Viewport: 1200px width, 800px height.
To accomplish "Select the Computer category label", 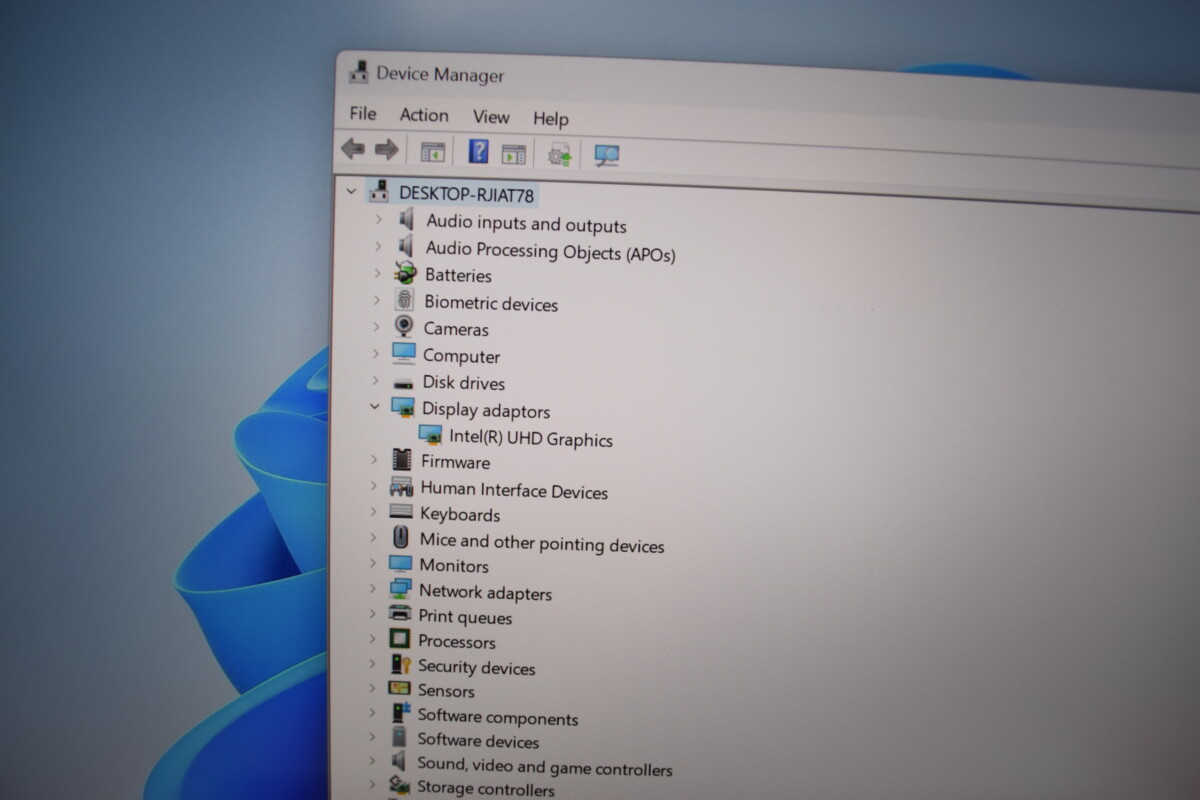I will point(461,356).
